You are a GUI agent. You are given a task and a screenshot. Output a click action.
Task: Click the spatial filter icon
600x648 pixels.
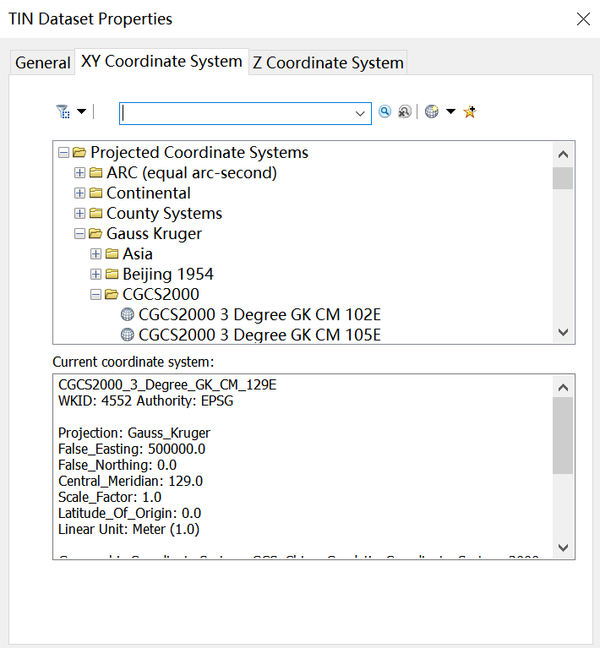[x=64, y=112]
